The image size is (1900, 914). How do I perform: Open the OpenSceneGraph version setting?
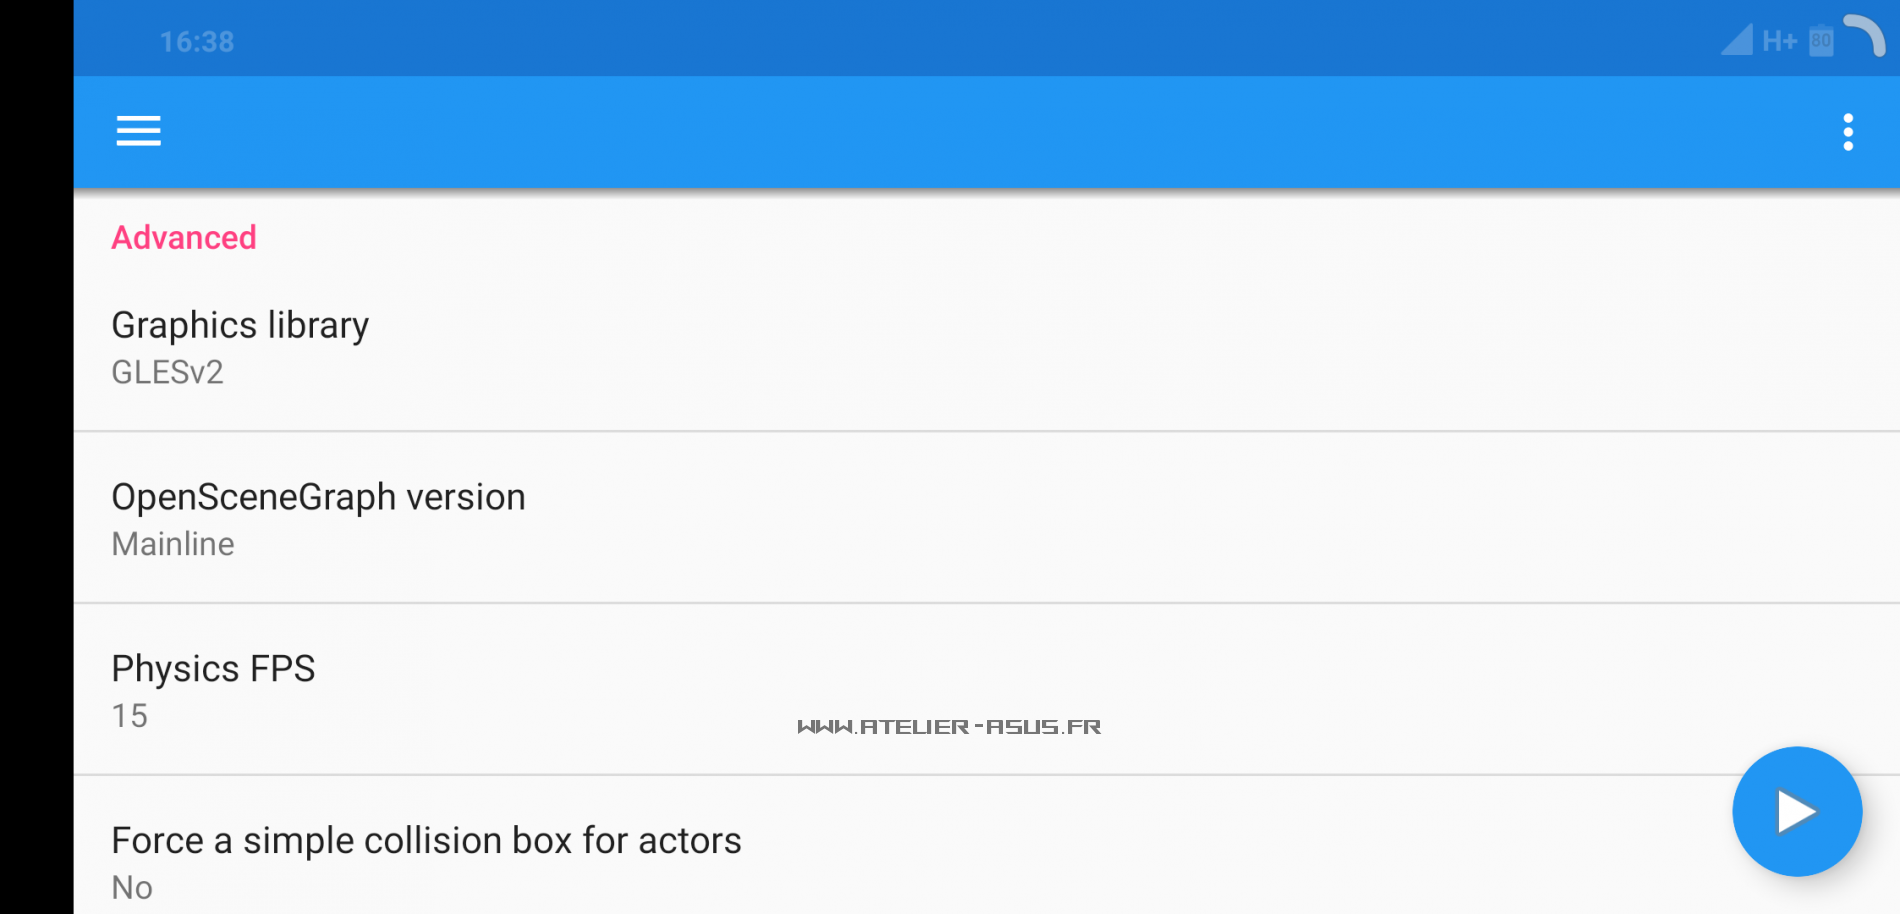pos(318,497)
